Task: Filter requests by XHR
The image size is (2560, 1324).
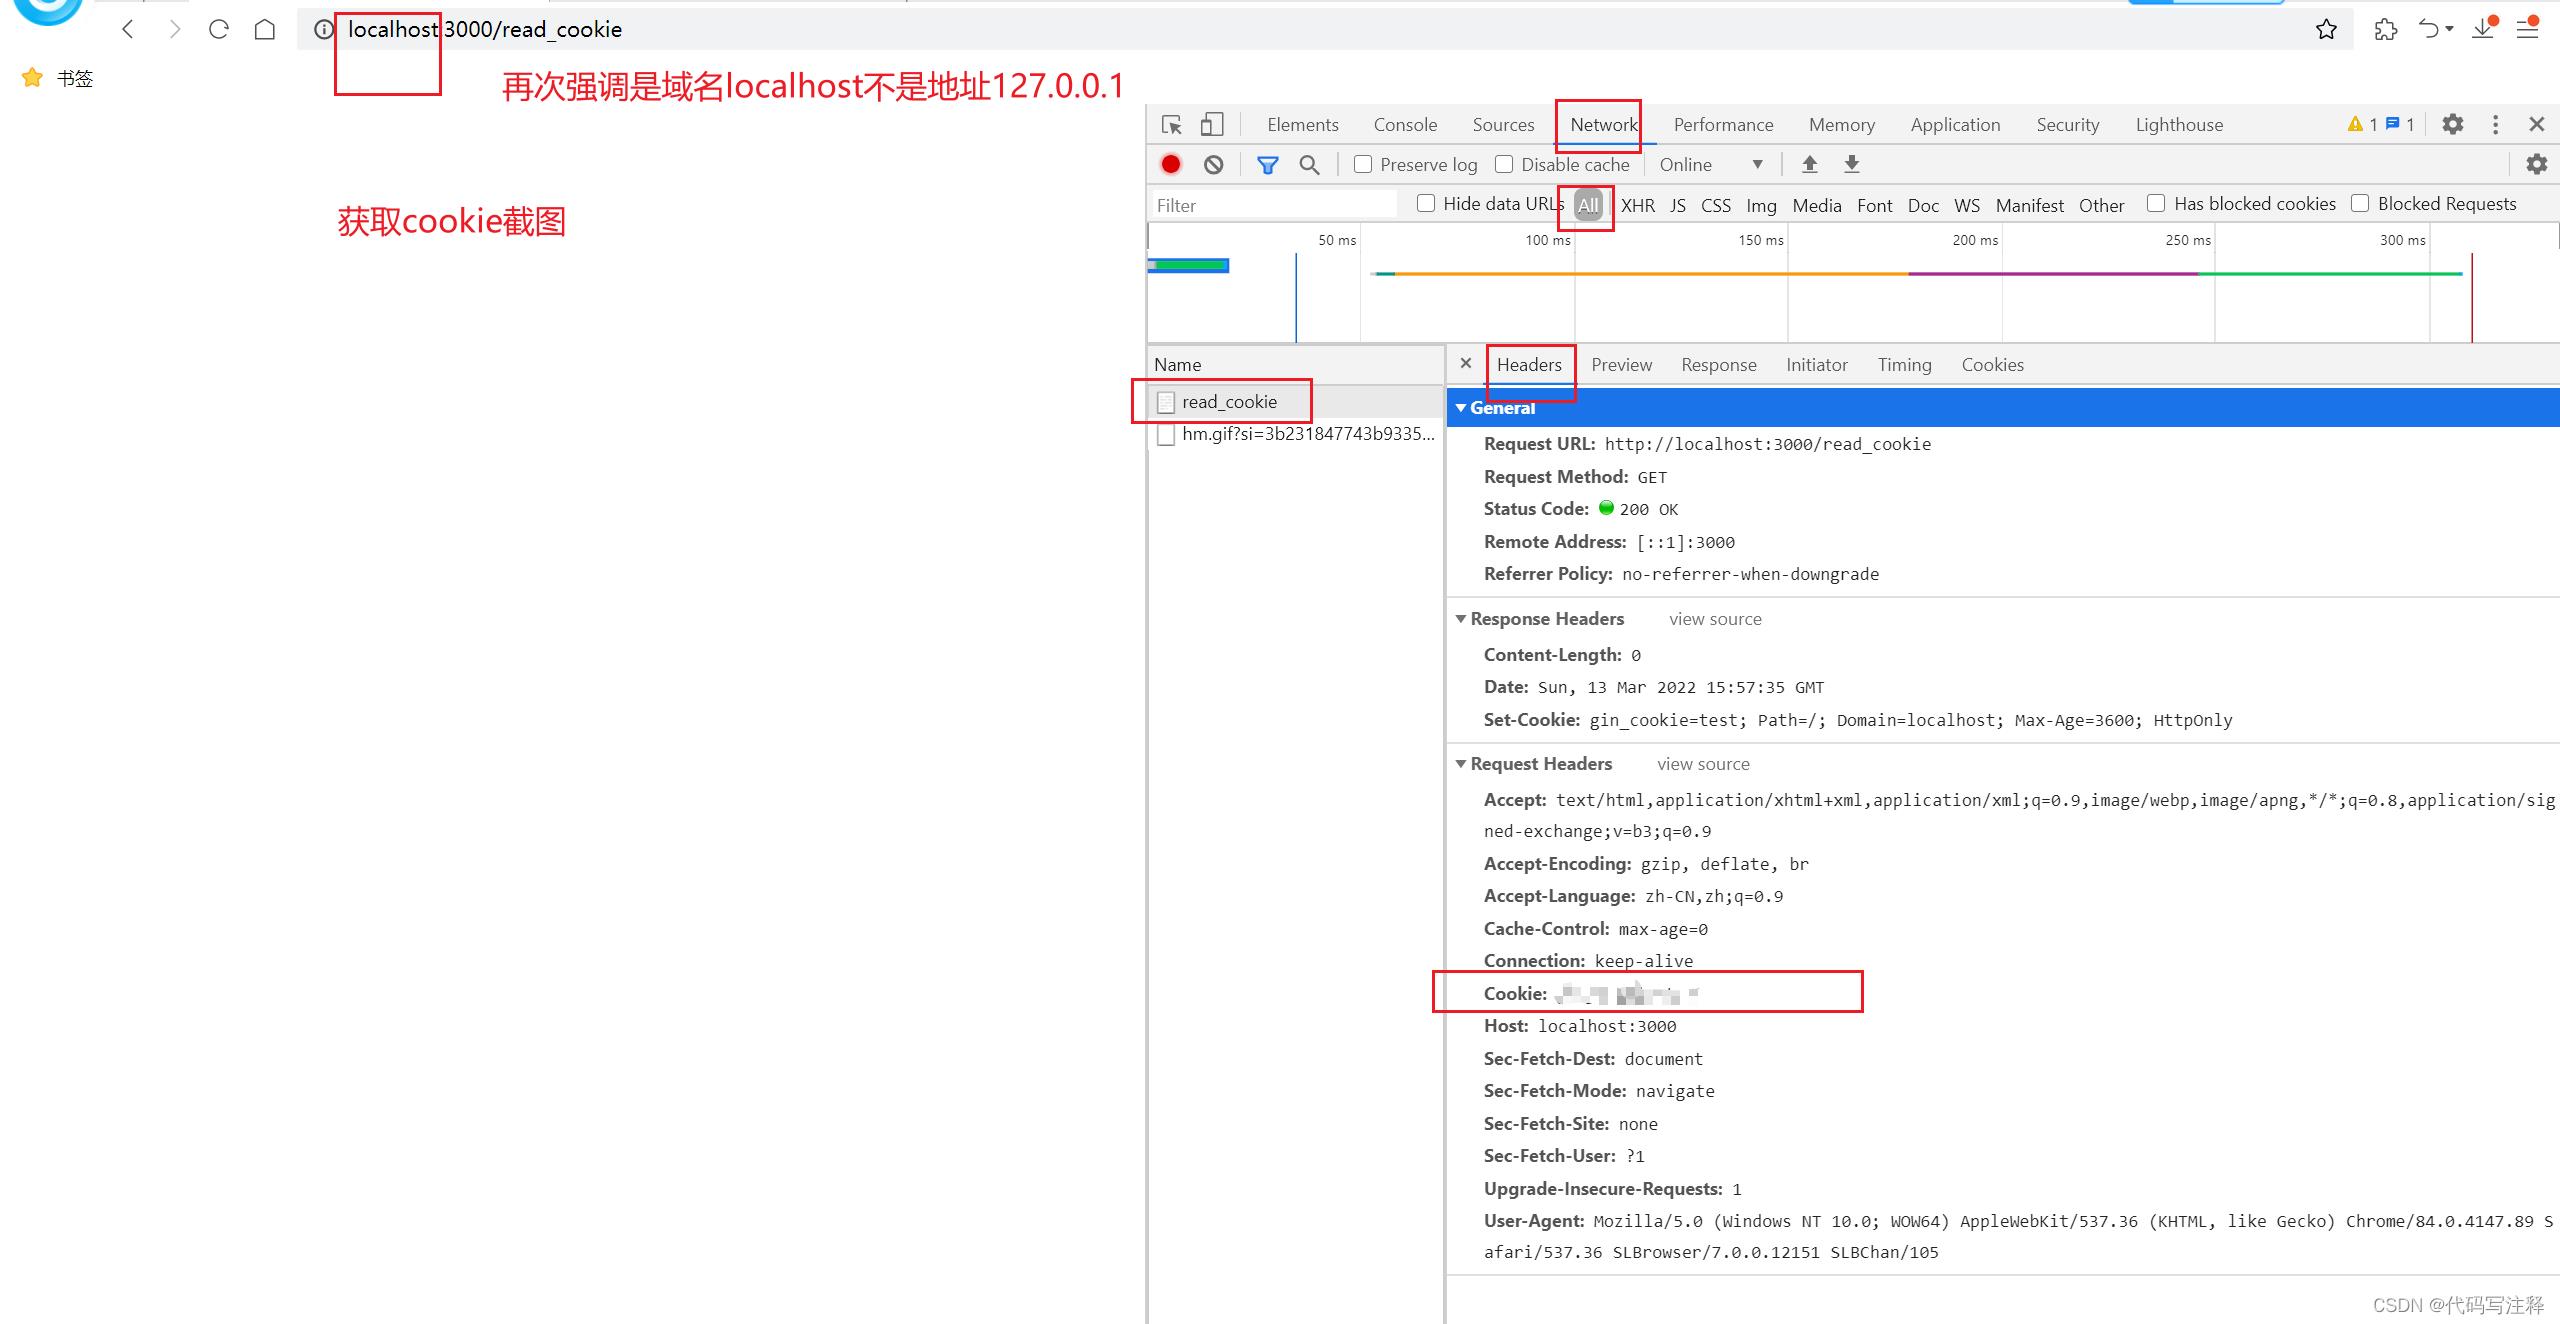Action: point(1637,205)
